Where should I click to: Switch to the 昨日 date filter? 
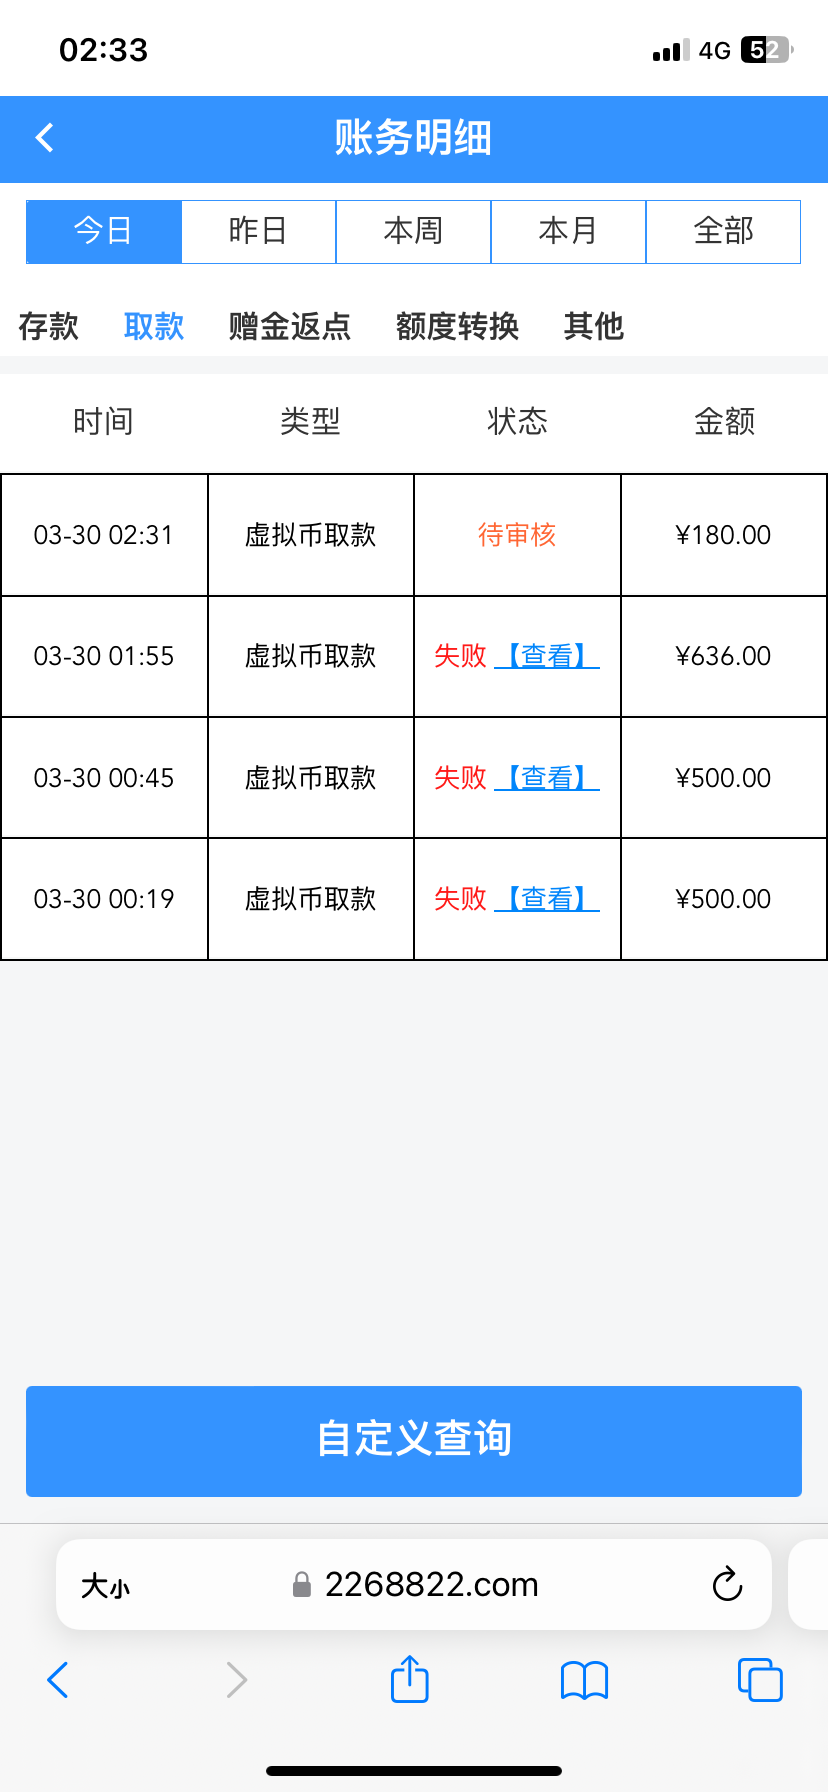click(x=258, y=231)
